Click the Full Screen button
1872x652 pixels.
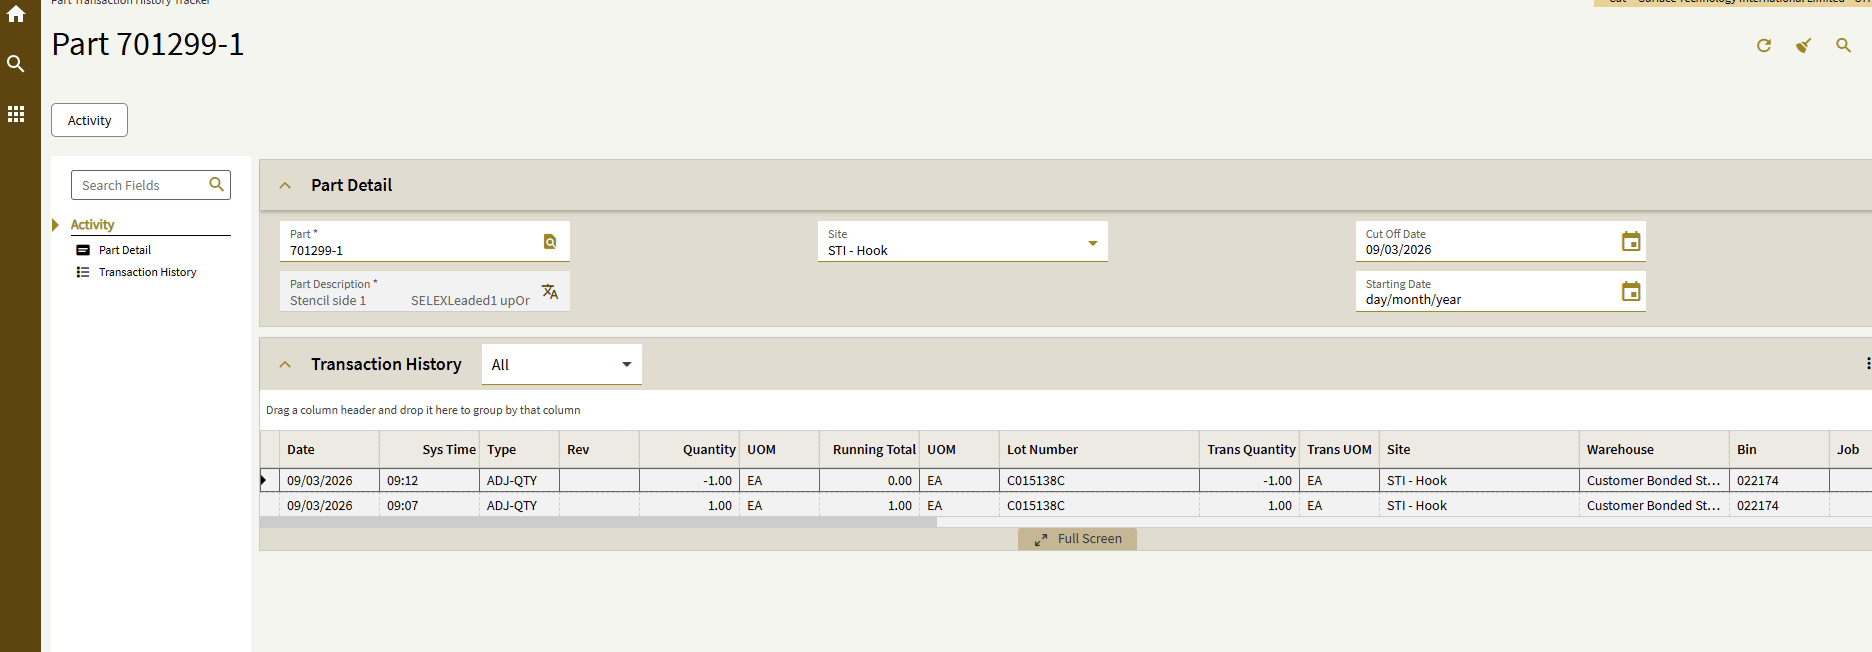1077,539
